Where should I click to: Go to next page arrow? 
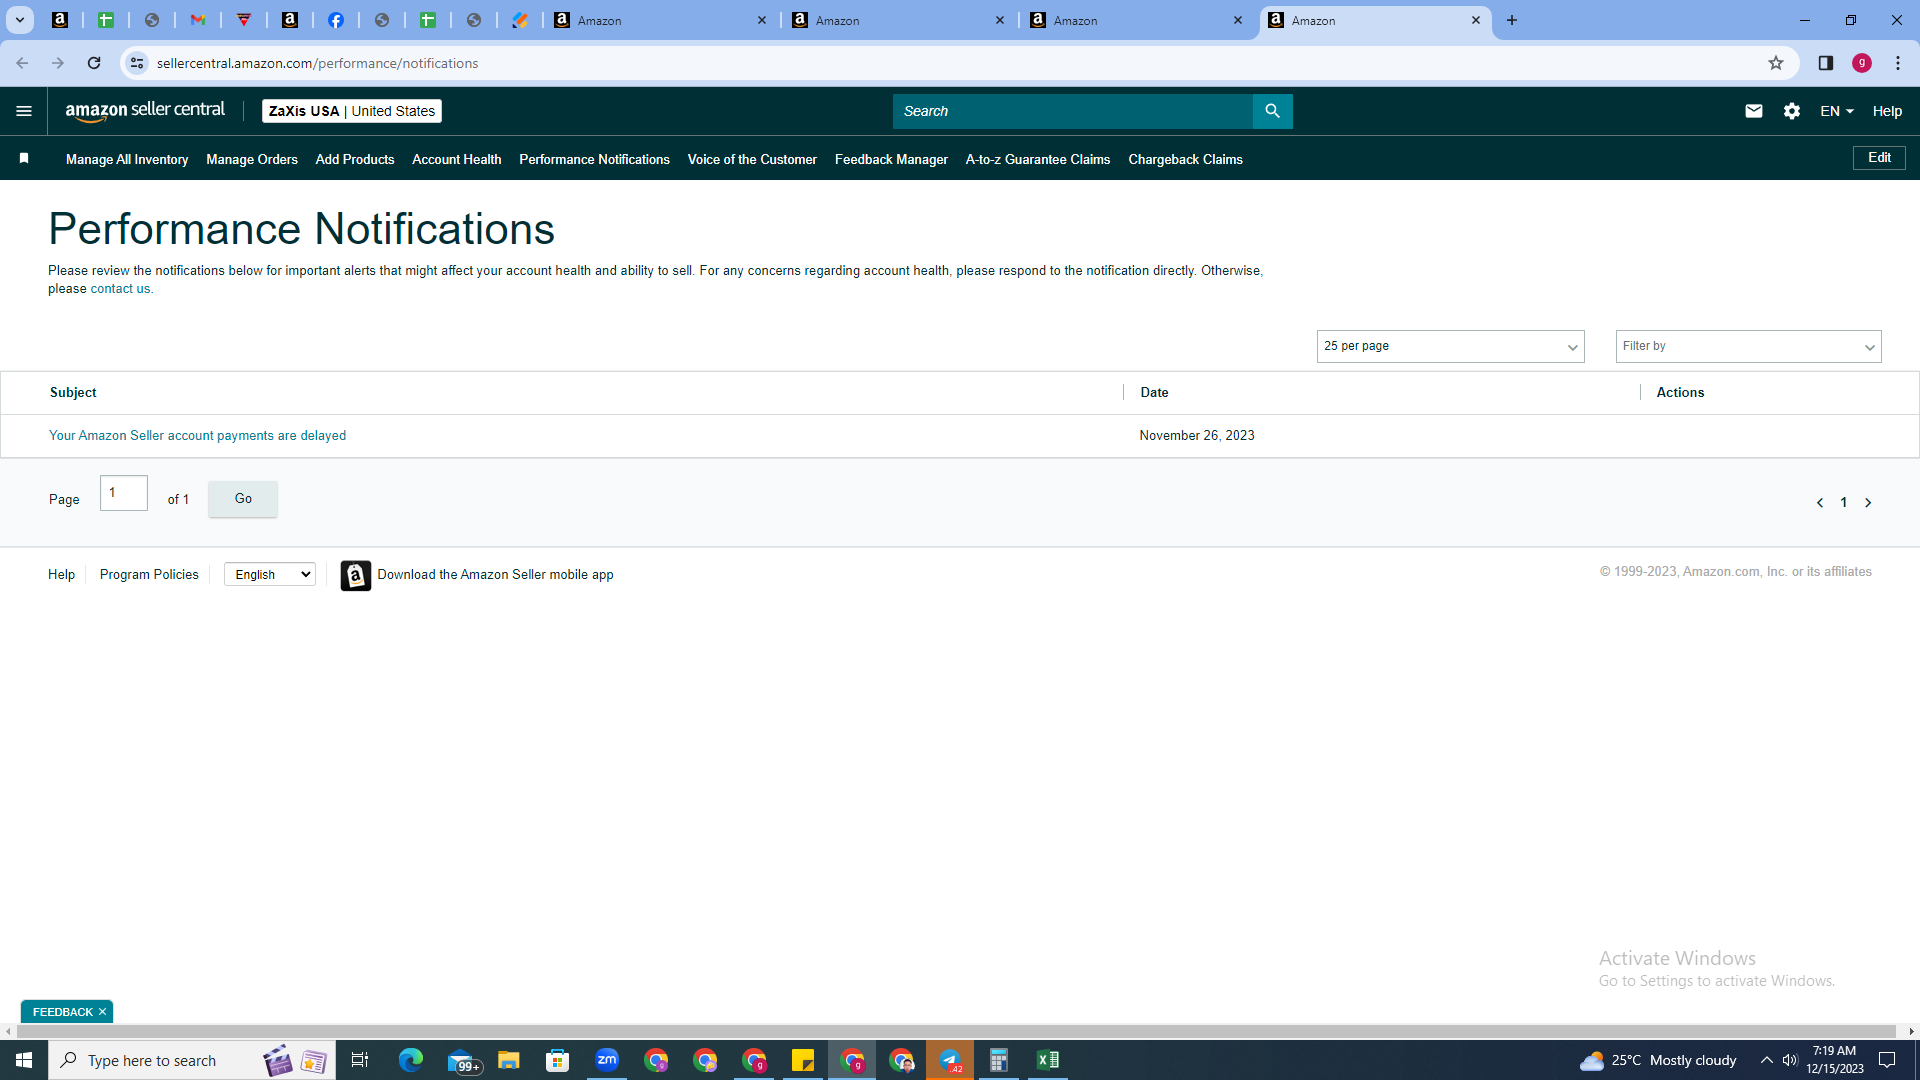[x=1868, y=503]
